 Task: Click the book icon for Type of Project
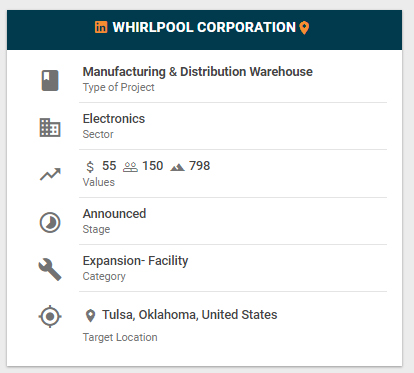[50, 80]
